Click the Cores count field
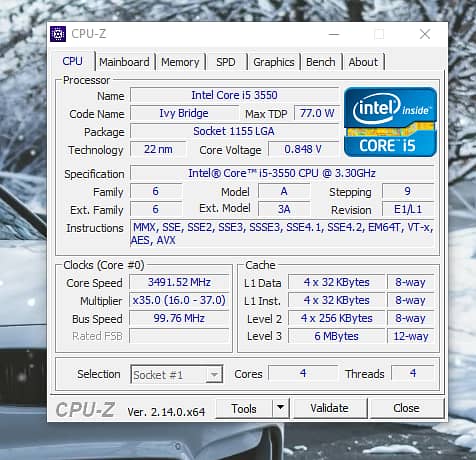This screenshot has width=476, height=460. [x=303, y=373]
